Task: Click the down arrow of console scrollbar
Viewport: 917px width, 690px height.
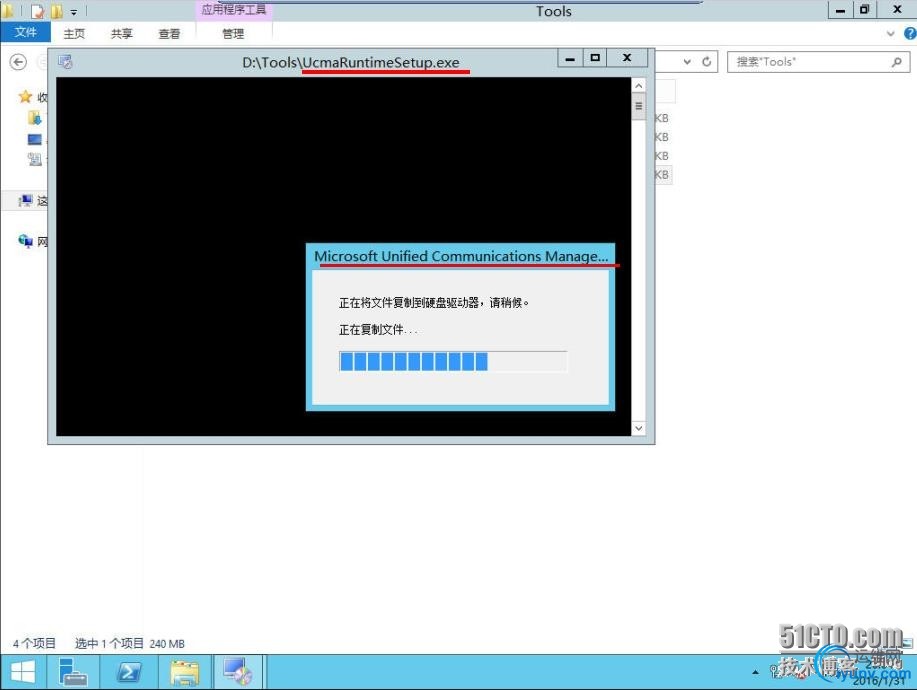Action: [639, 428]
